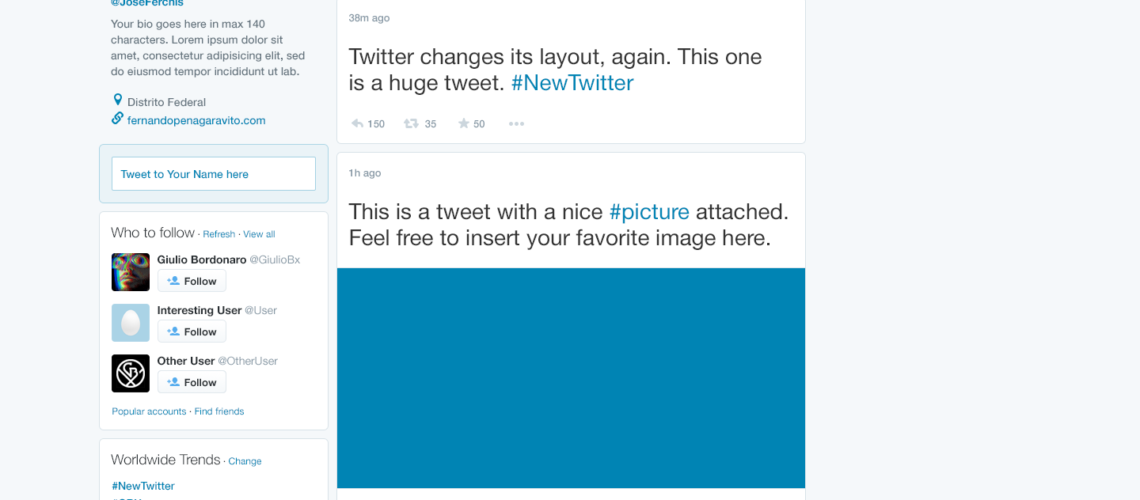1140x500 pixels.
Task: Click Other User's black logo avatar
Action: pyautogui.click(x=130, y=374)
